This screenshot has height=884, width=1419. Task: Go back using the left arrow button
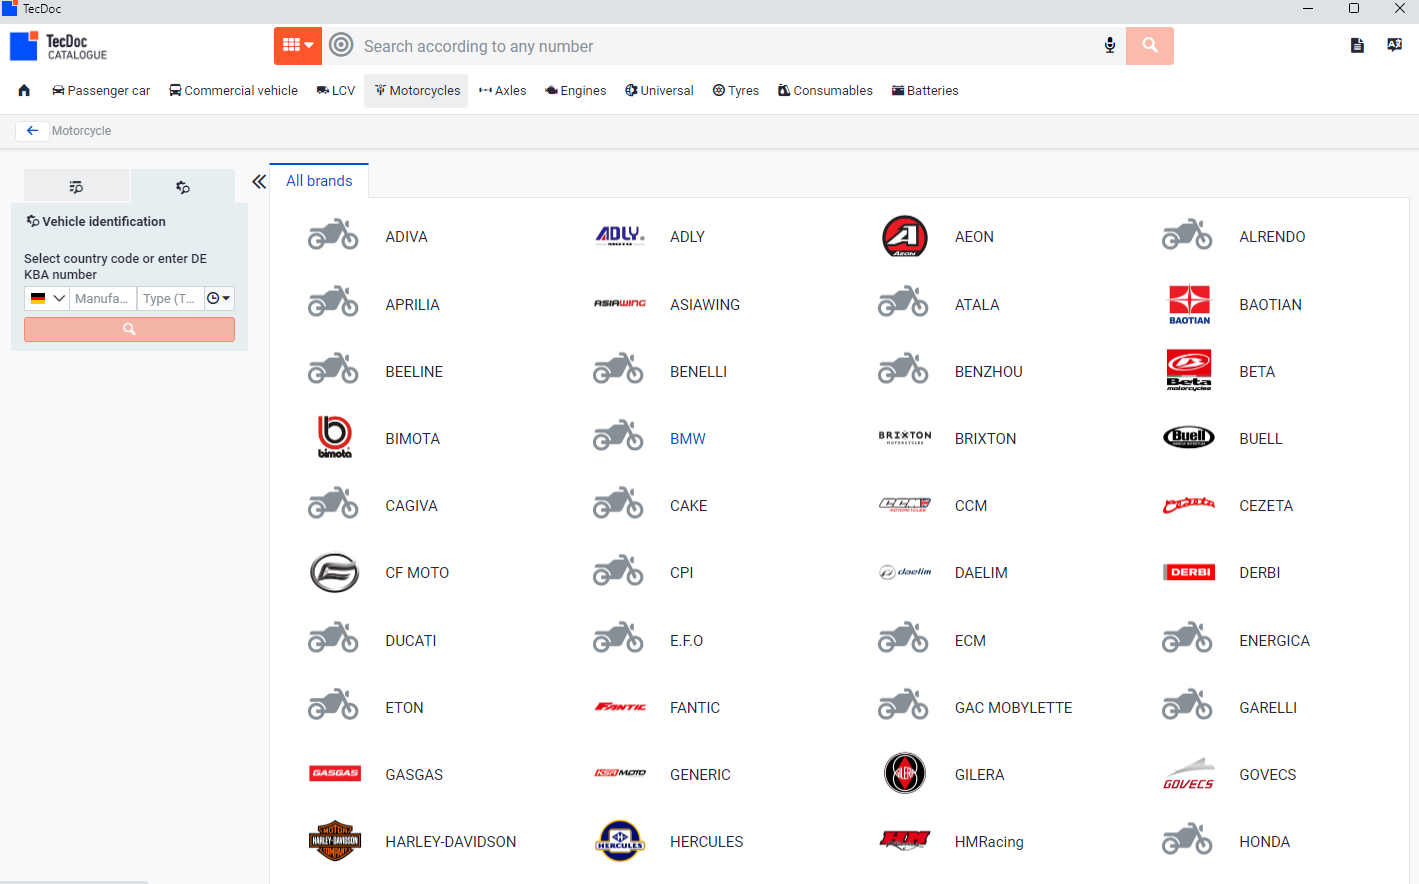(x=32, y=131)
